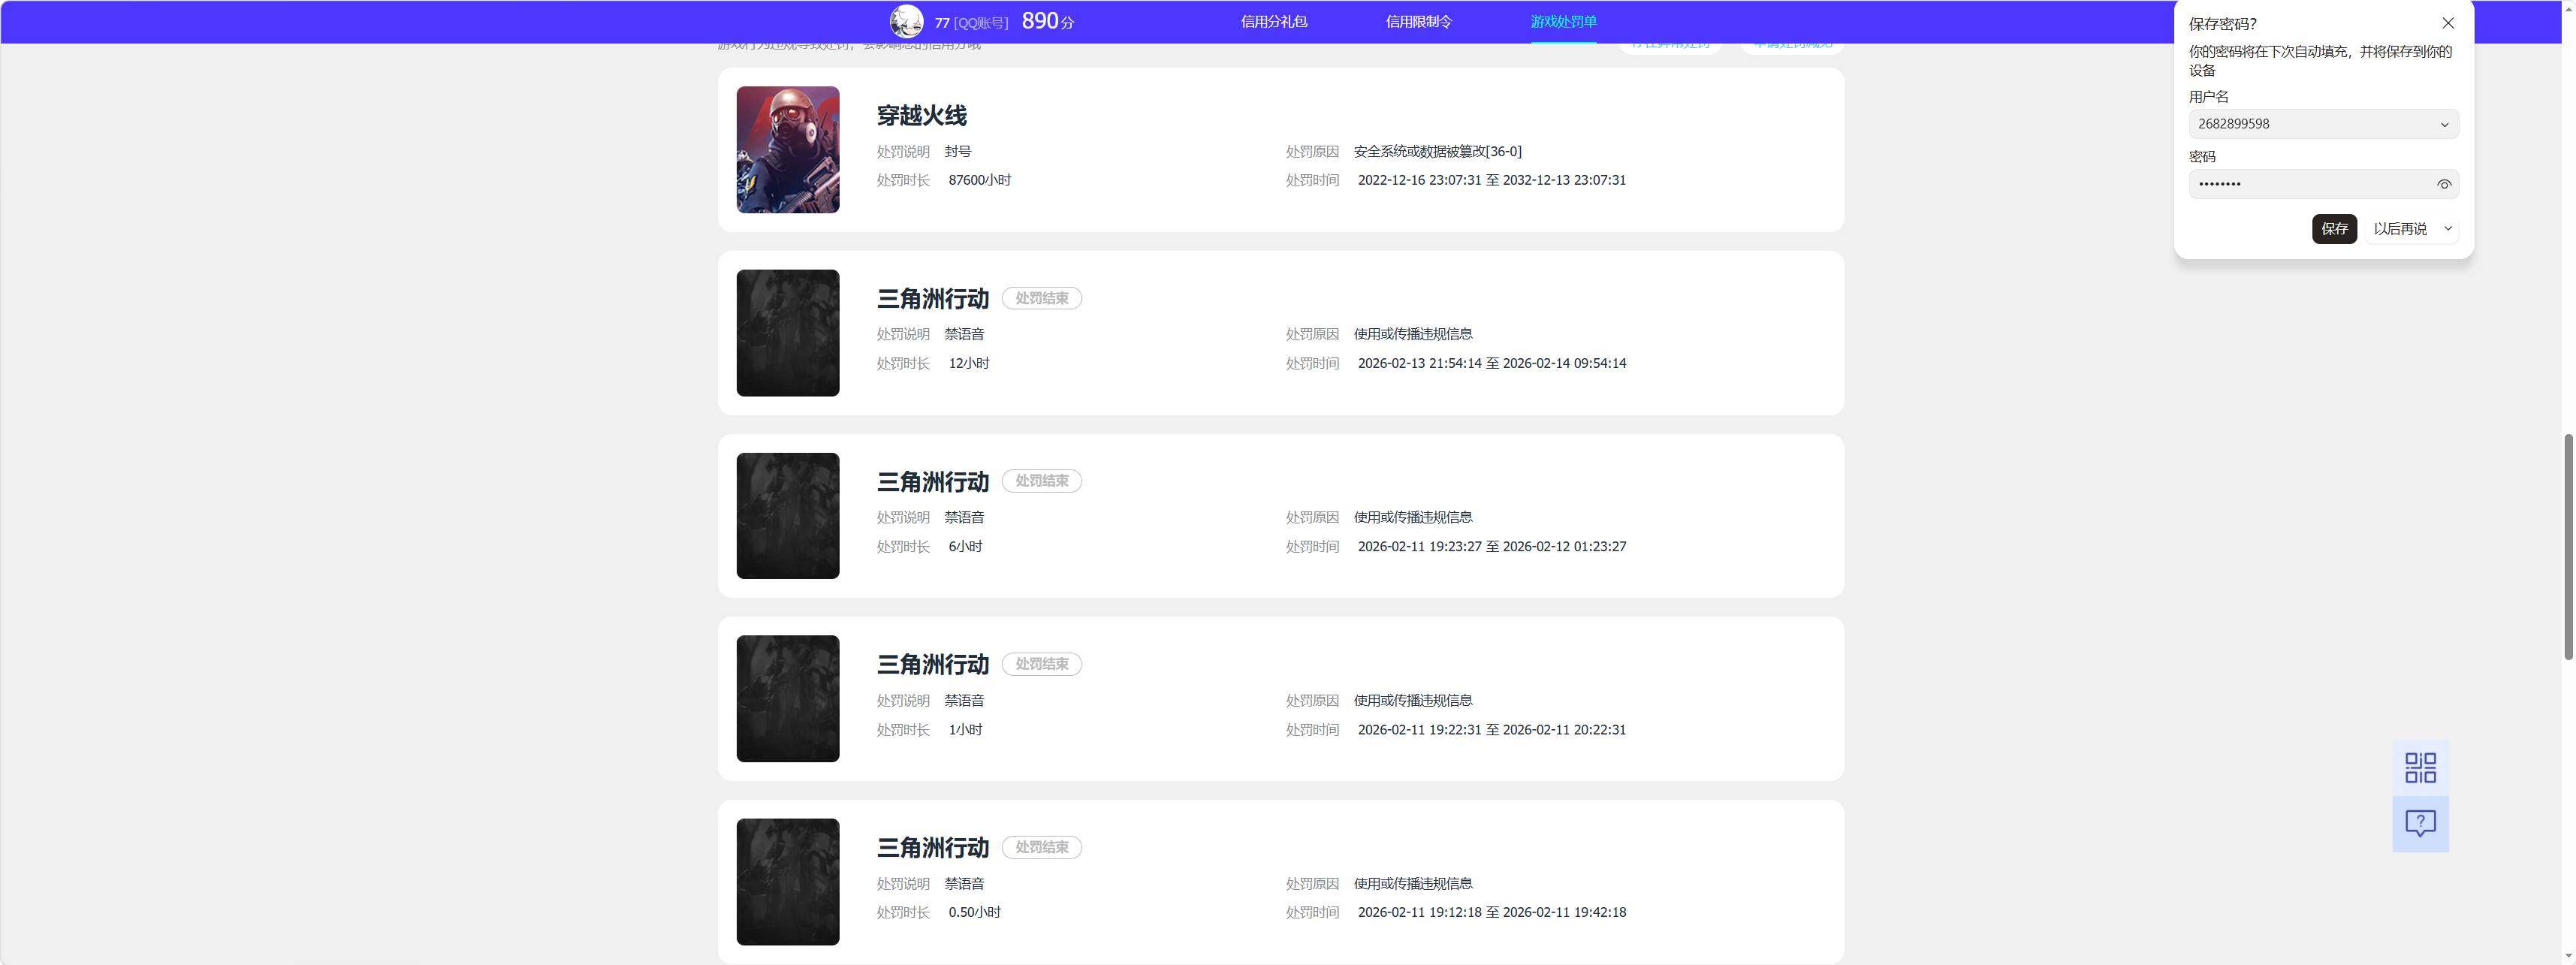2576x965 pixels.
Task: Close the save password popup
Action: point(2448,23)
